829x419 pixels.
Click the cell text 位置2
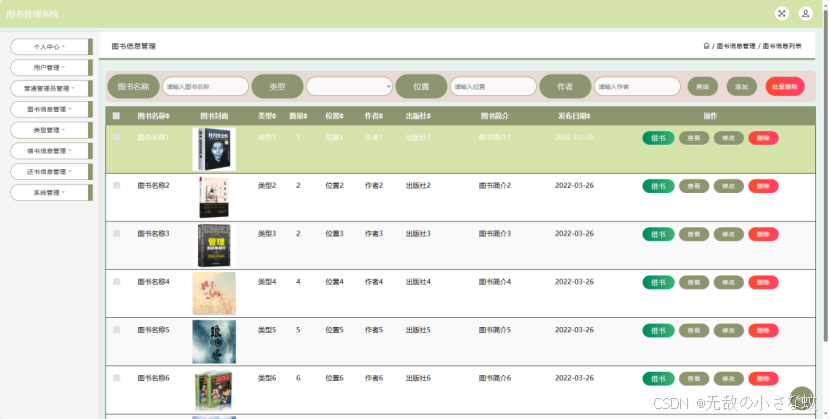[x=334, y=185]
